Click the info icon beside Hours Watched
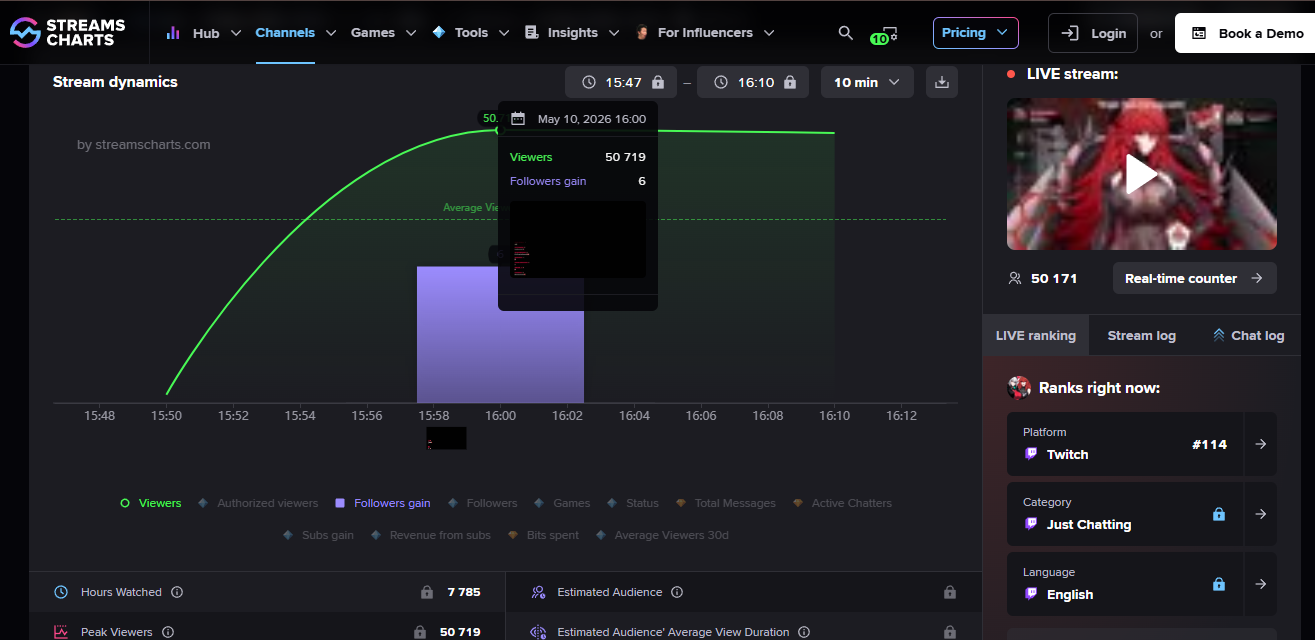This screenshot has height=640, width=1315. pos(177,592)
